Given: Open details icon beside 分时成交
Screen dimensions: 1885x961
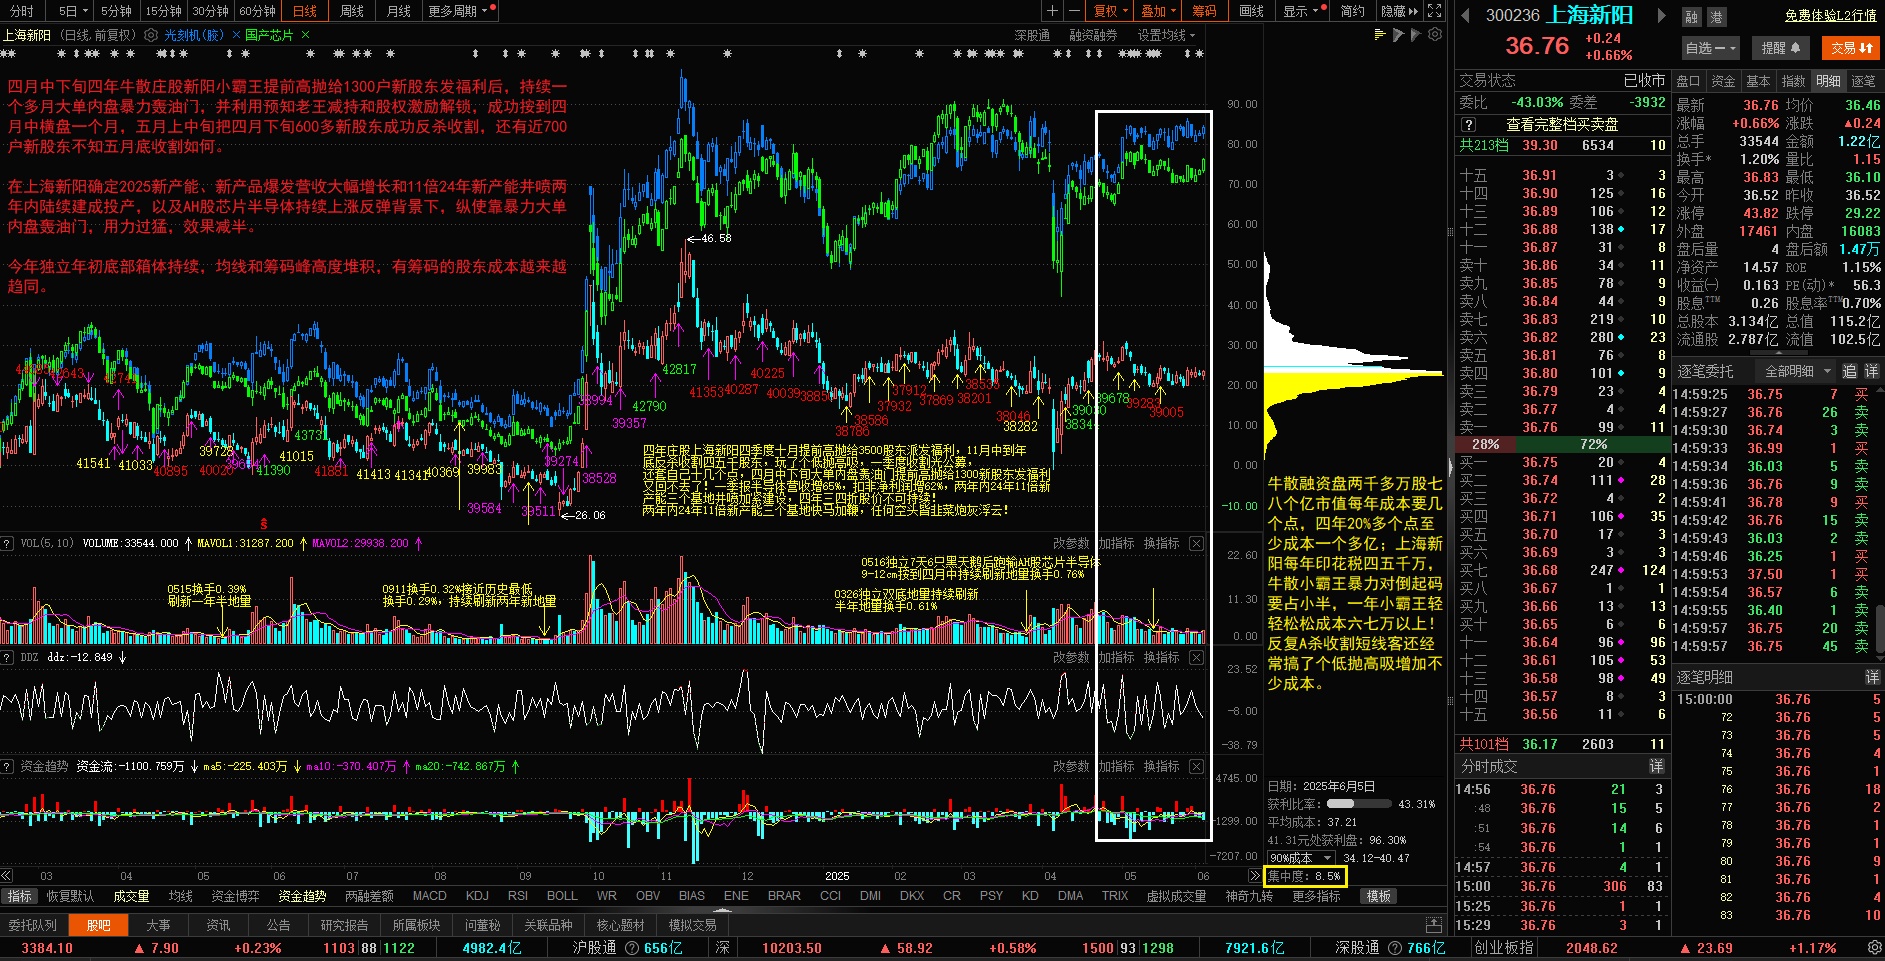Looking at the screenshot, I should point(1656,766).
